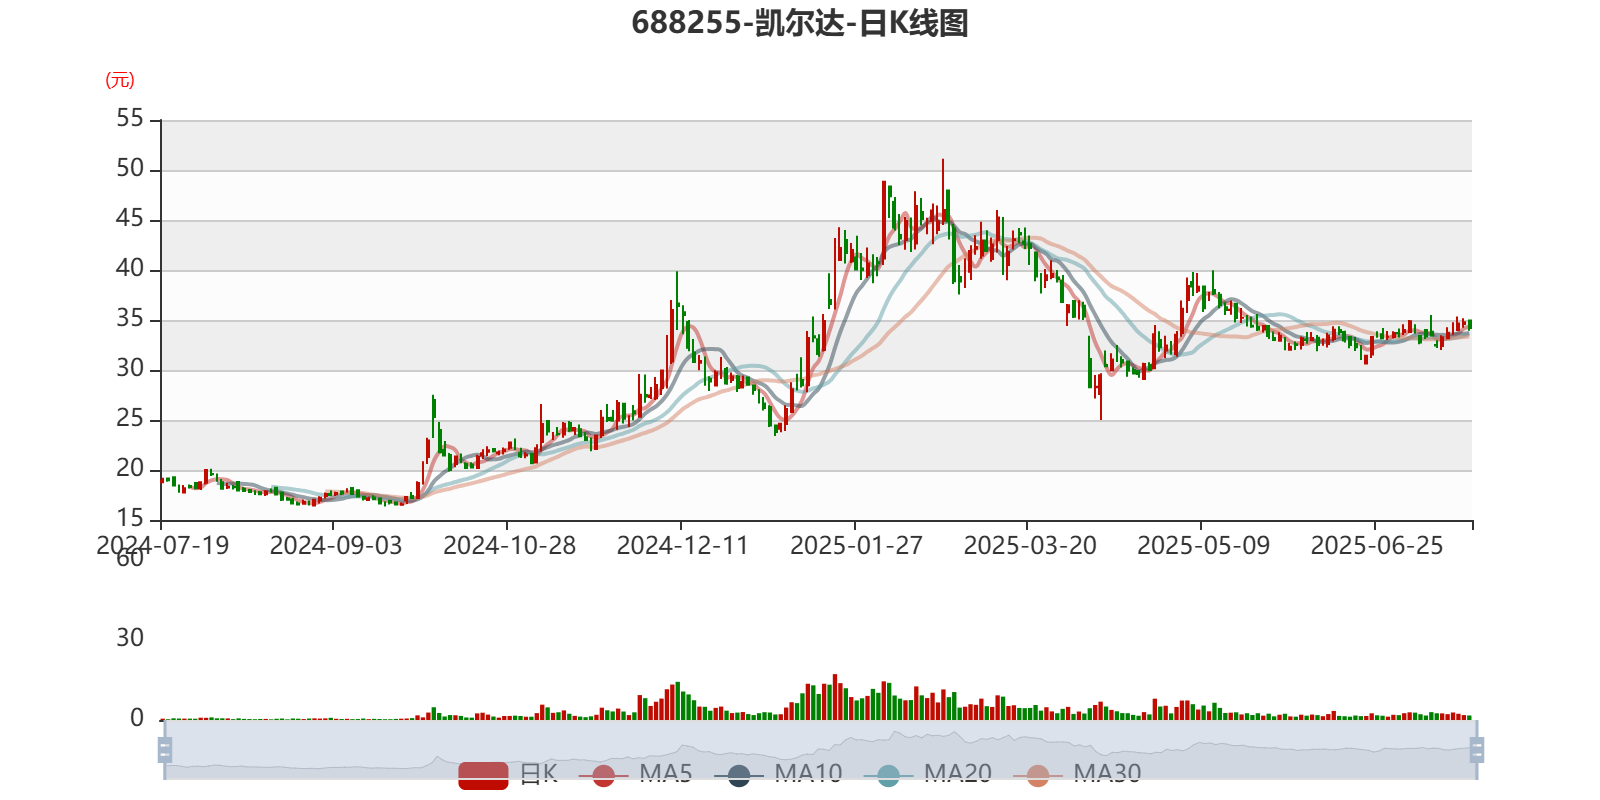Image resolution: width=1600 pixels, height=800 pixels.
Task: Click the 2025-03-20 date axis label
Action: tap(1030, 546)
